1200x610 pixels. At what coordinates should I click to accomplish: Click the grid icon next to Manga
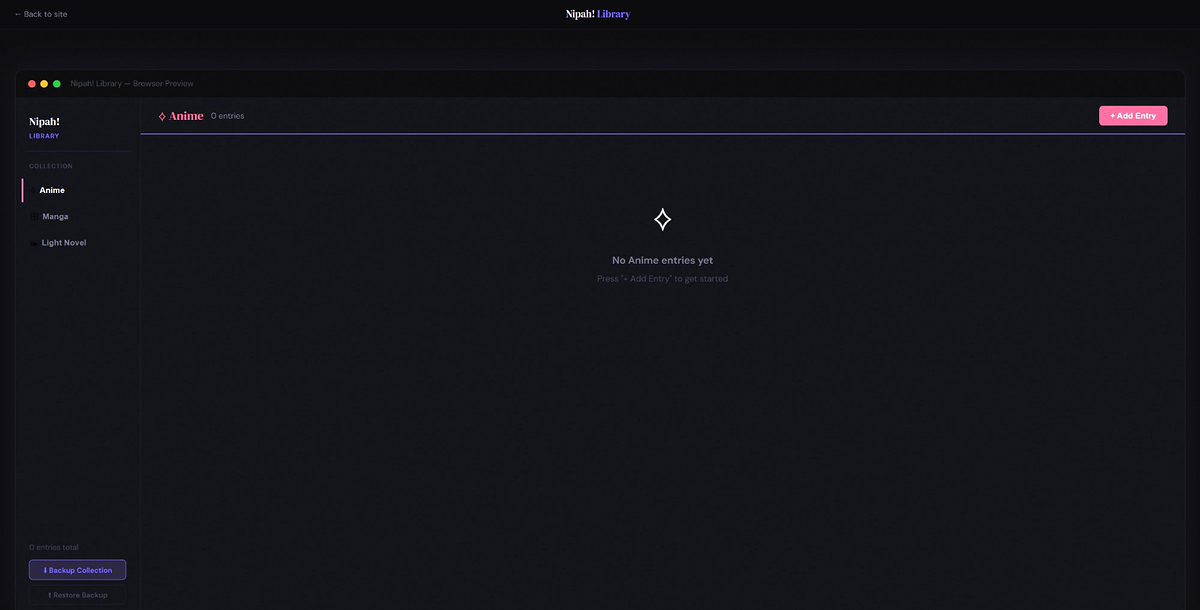34,216
